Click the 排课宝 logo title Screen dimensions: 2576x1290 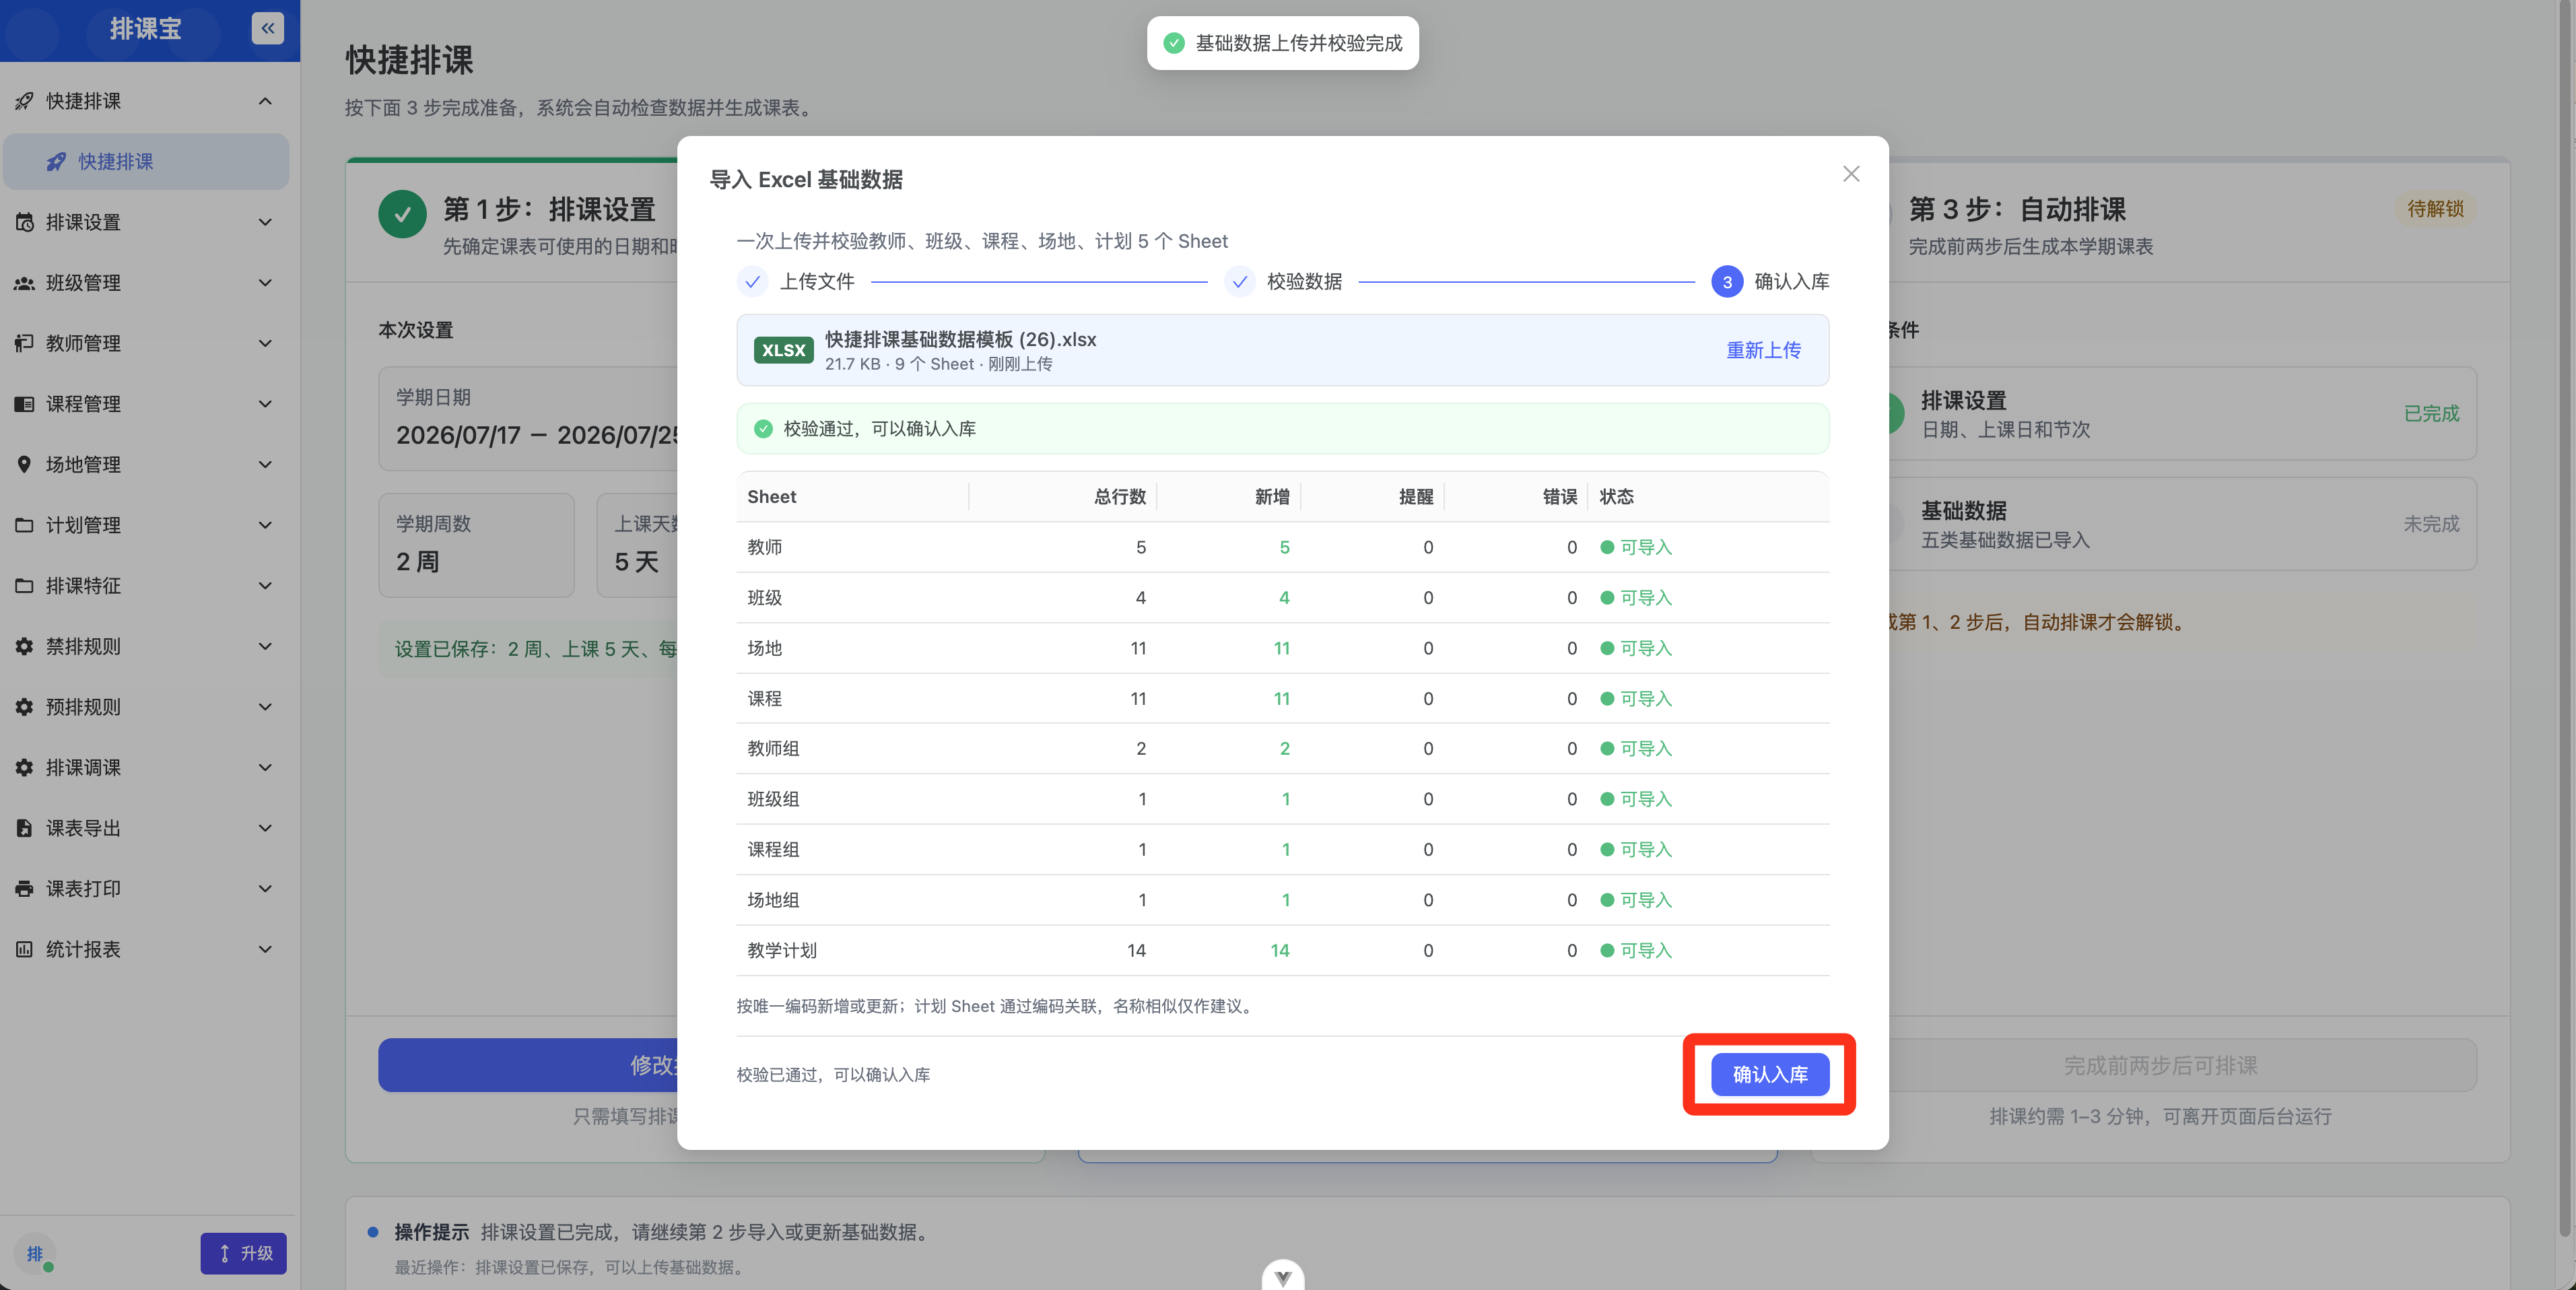pyautogui.click(x=146, y=29)
